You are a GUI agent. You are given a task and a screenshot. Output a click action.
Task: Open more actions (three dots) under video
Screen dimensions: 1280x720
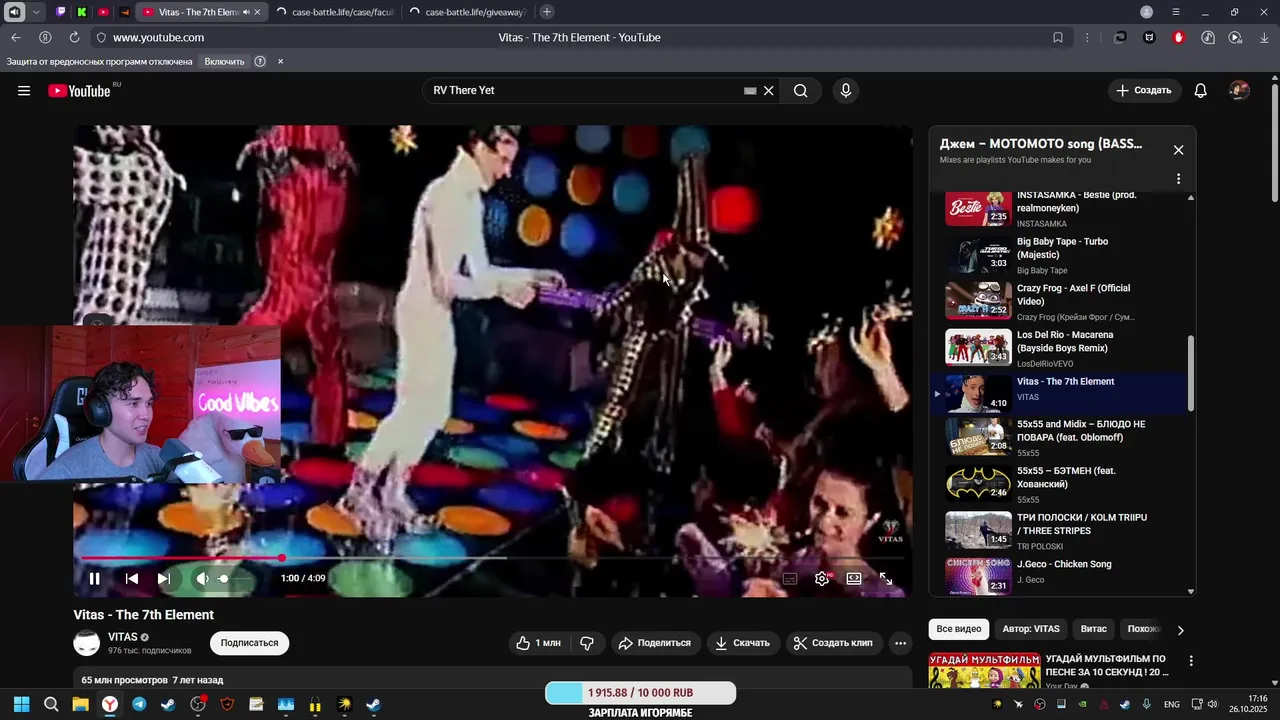point(900,643)
